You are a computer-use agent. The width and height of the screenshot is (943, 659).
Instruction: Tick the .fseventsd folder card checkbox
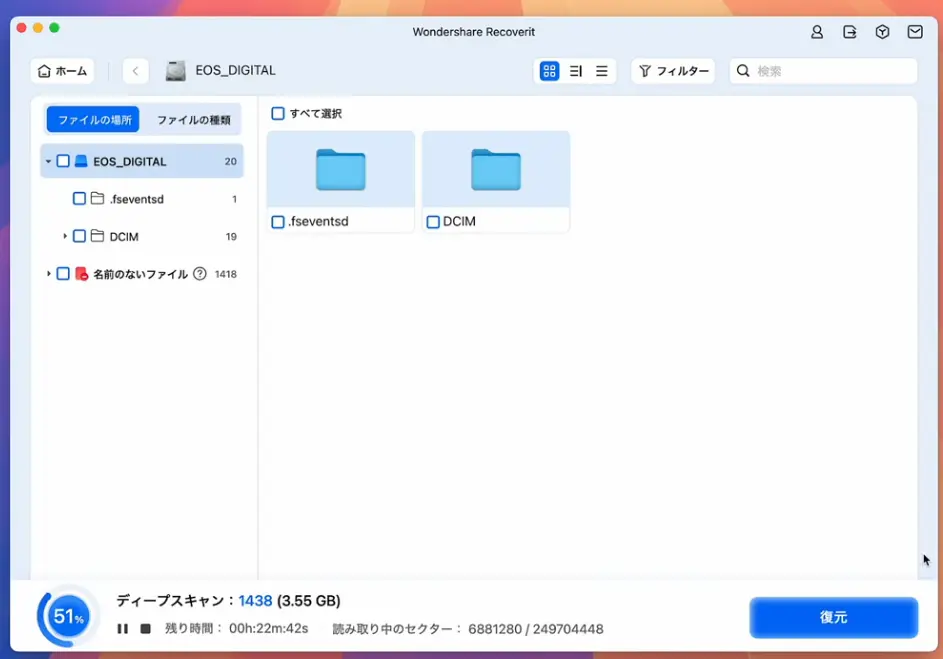[278, 222]
